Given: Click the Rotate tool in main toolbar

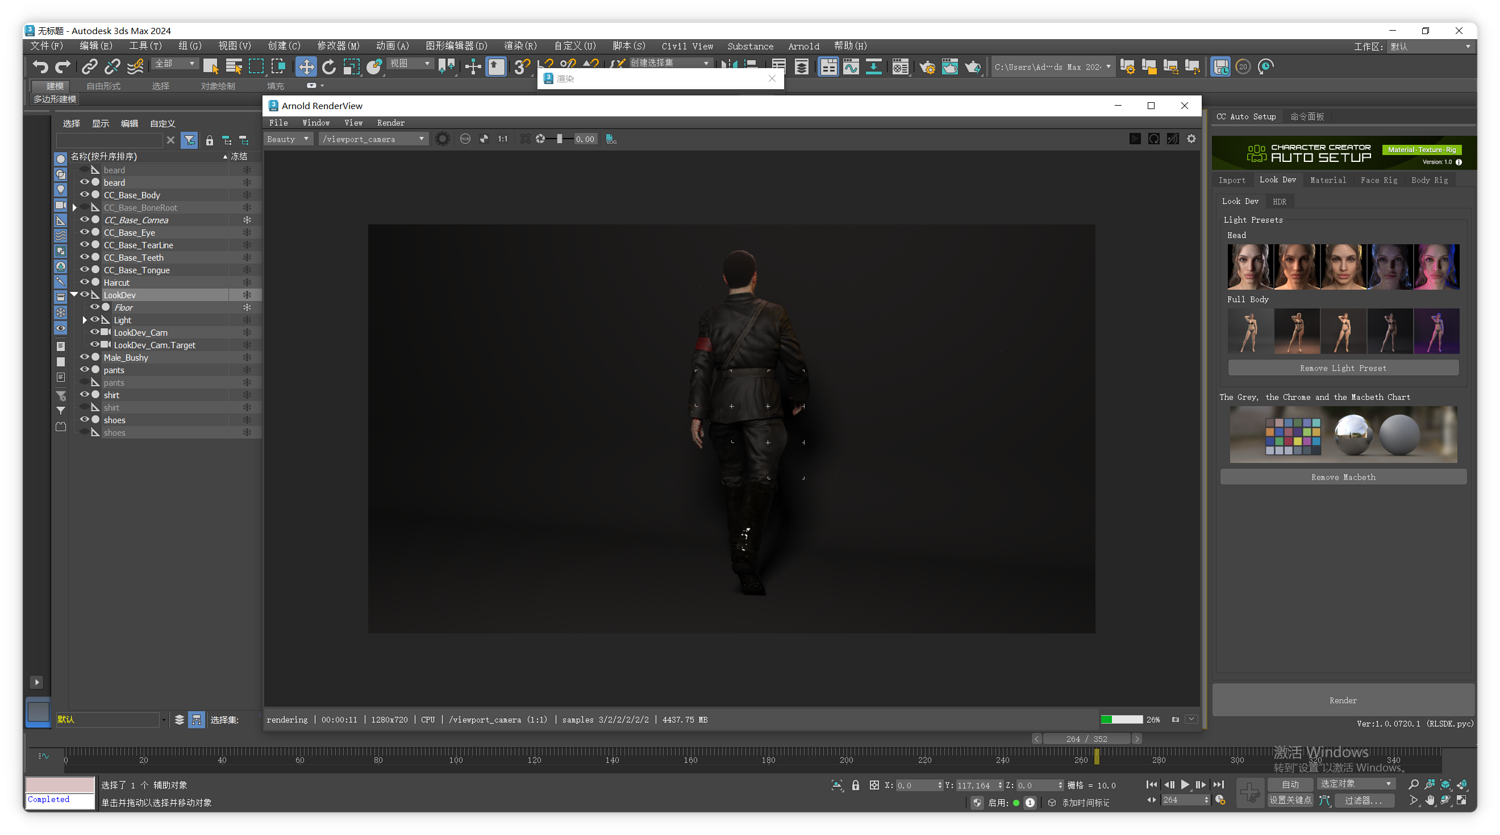Looking at the screenshot, I should point(329,67).
